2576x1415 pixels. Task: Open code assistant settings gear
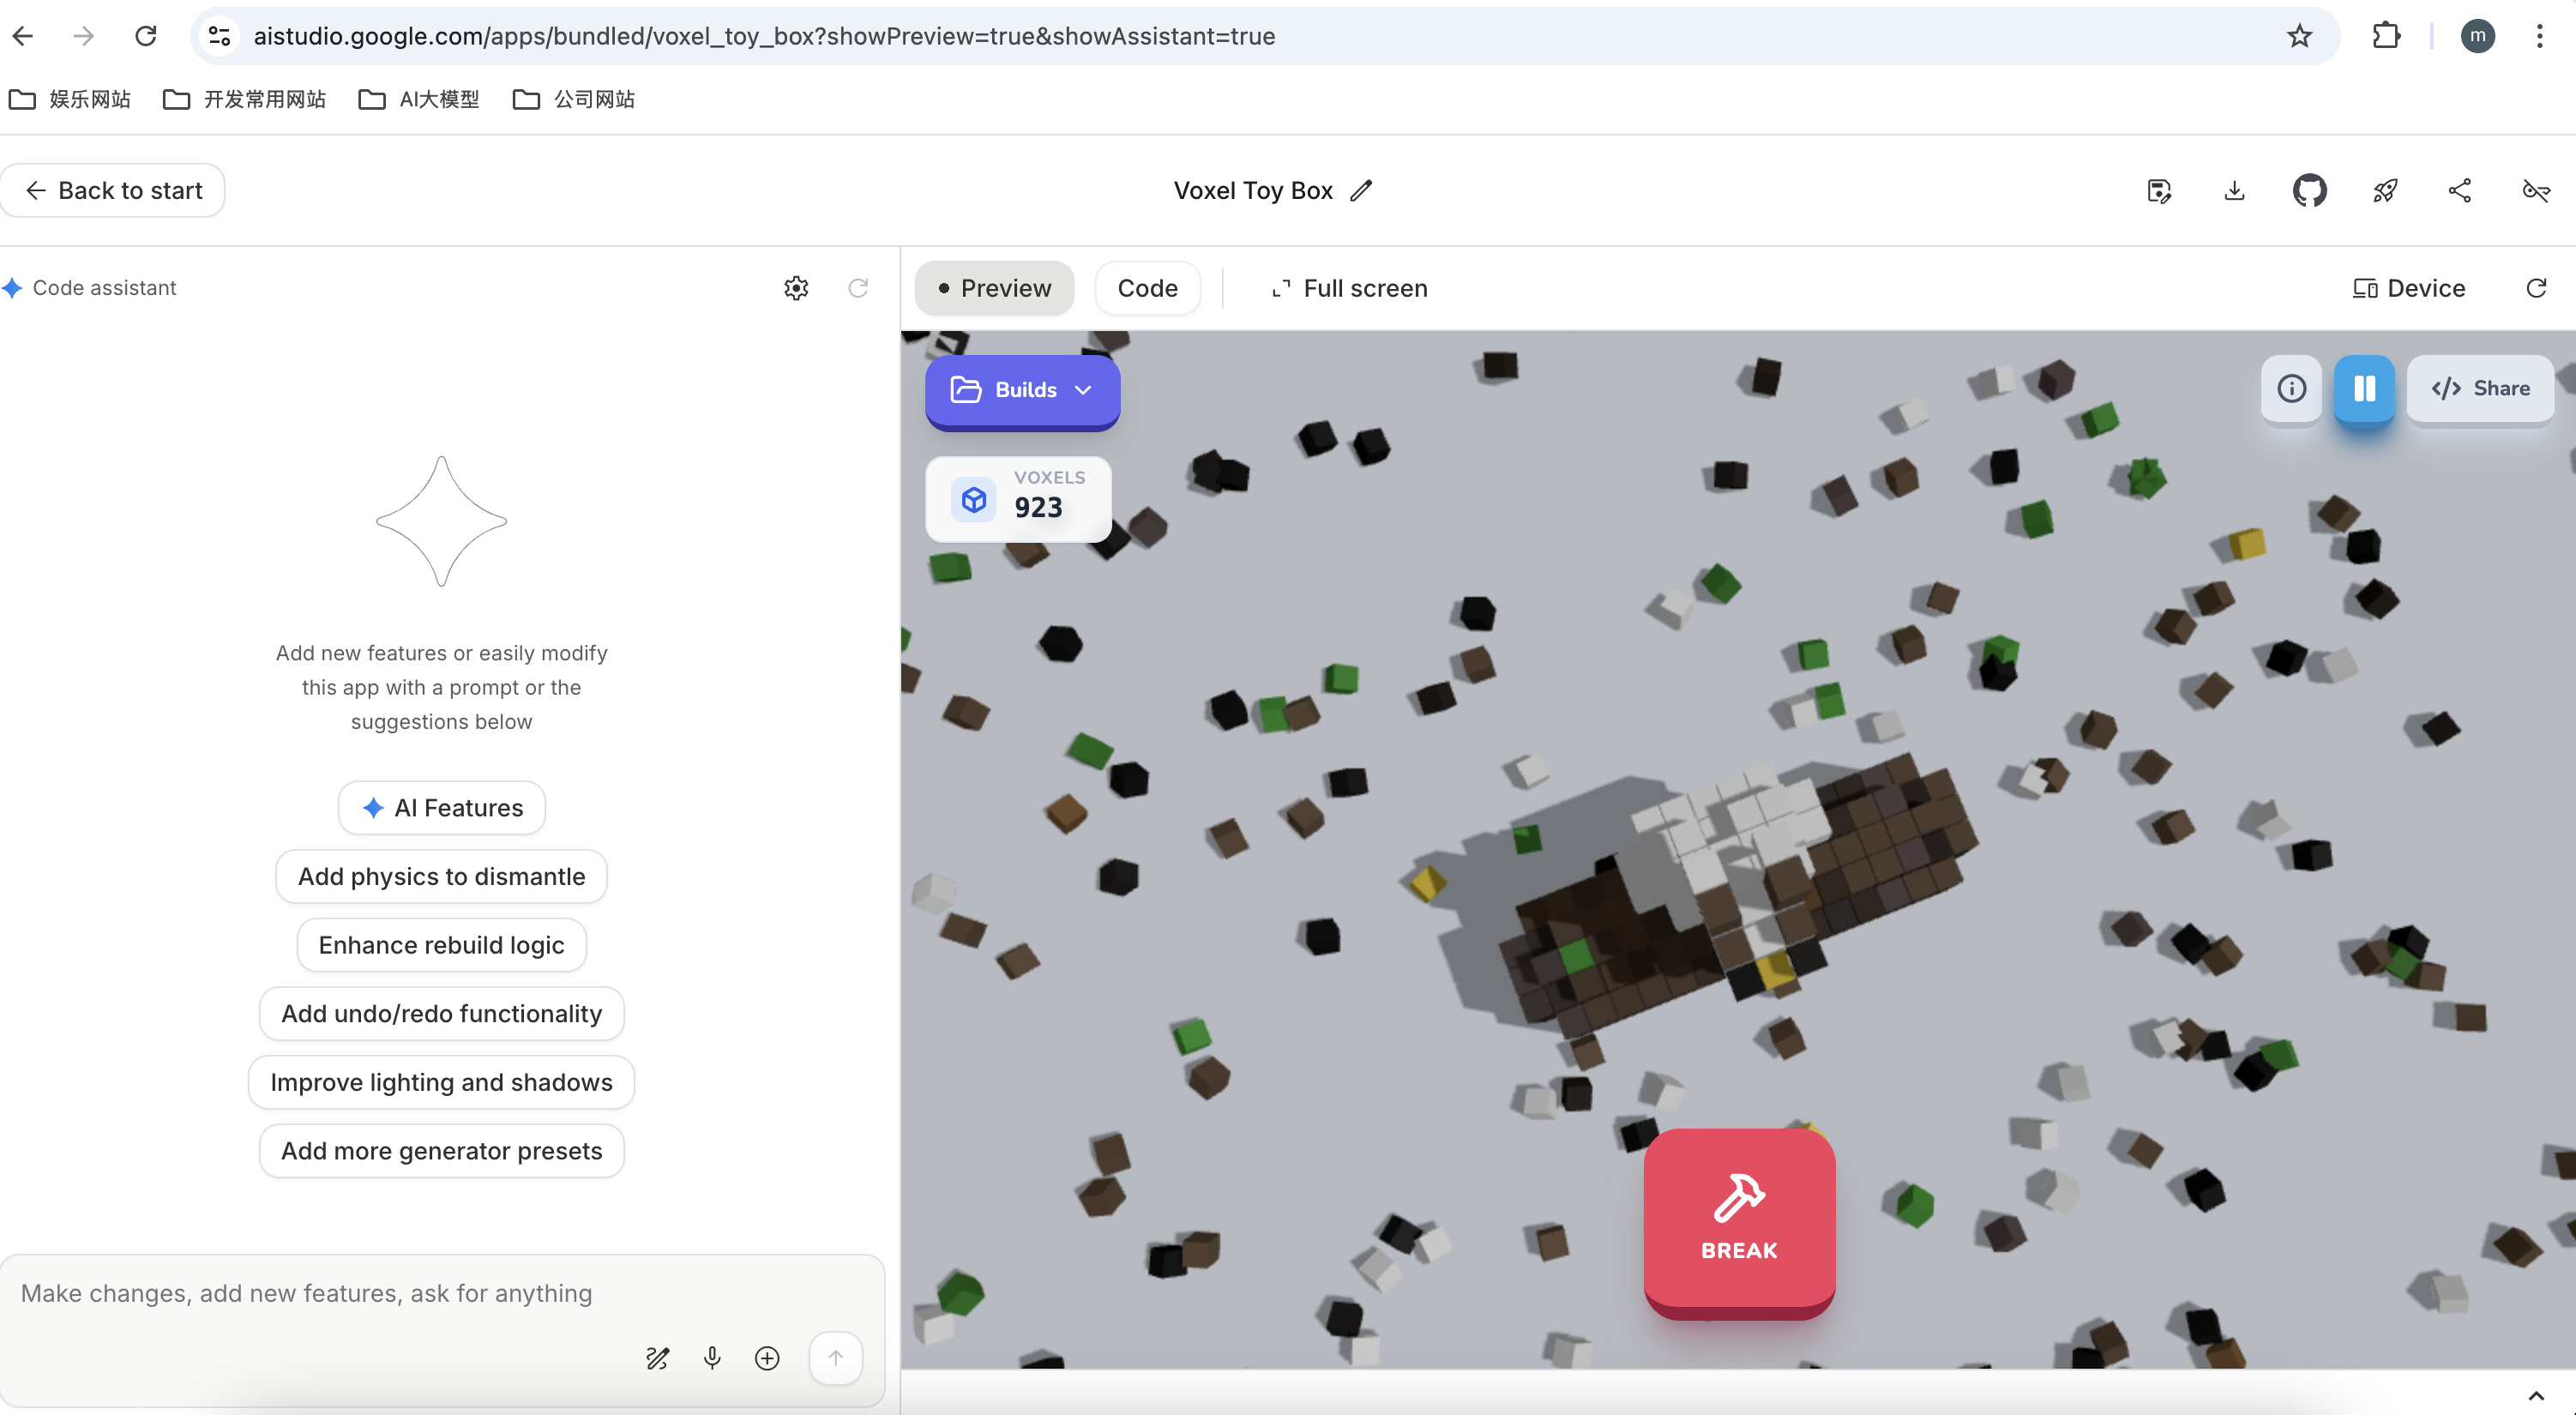pyautogui.click(x=796, y=288)
